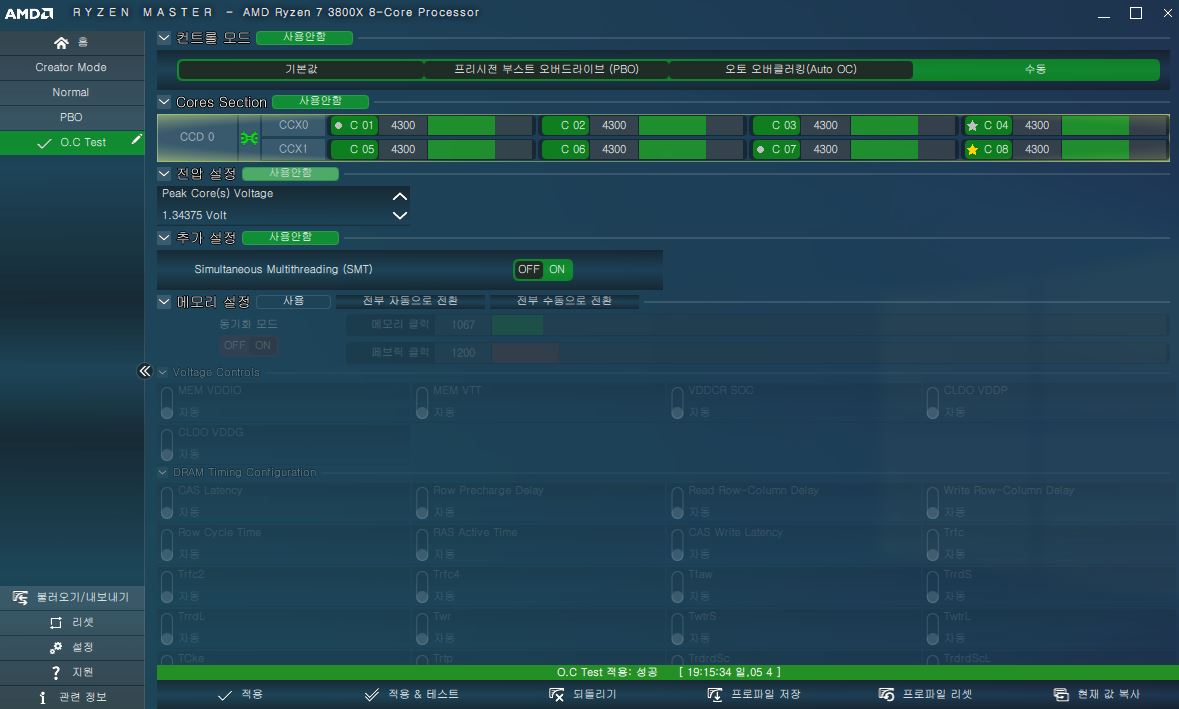Screen dimensions: 1179x709
Task: Toggle CAS Latency auto switch
Action: click(167, 503)
